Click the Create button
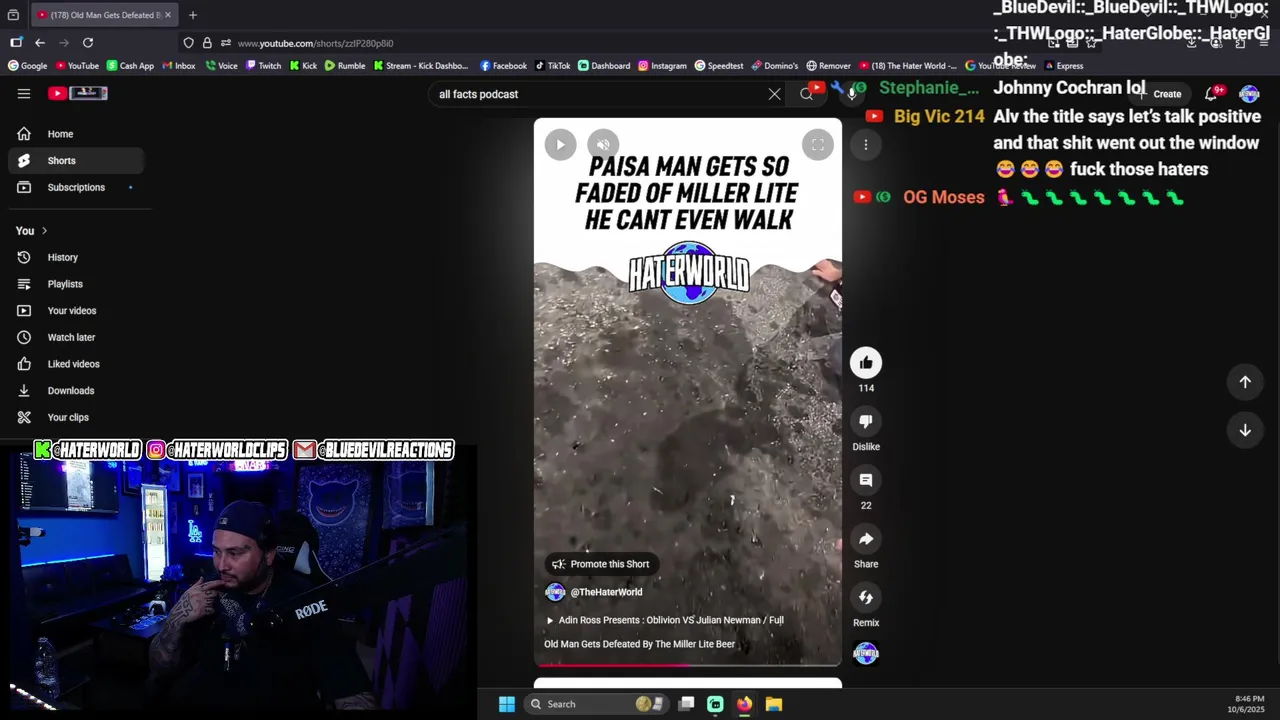This screenshot has width=1280, height=720. (1159, 94)
